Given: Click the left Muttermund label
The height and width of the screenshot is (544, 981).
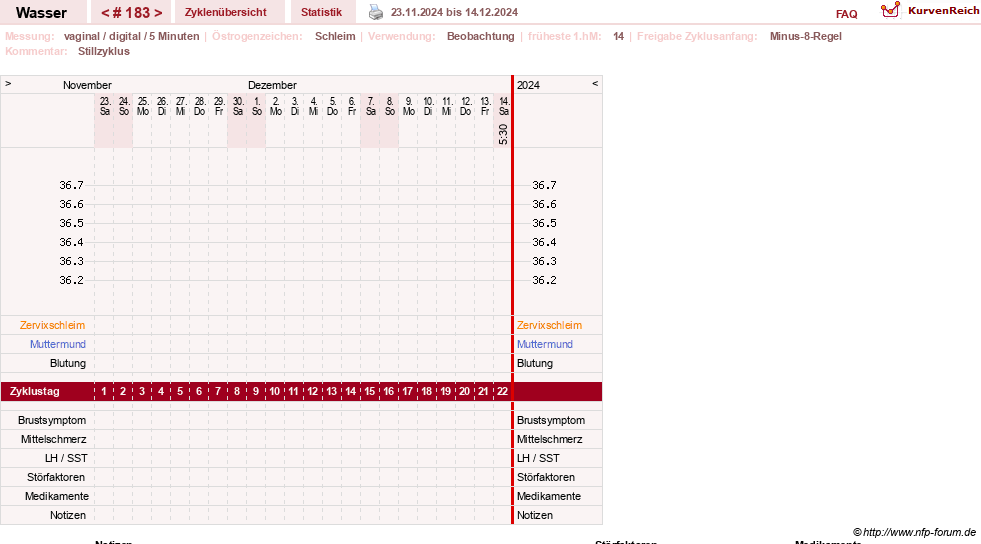Looking at the screenshot, I should (x=58, y=344).
